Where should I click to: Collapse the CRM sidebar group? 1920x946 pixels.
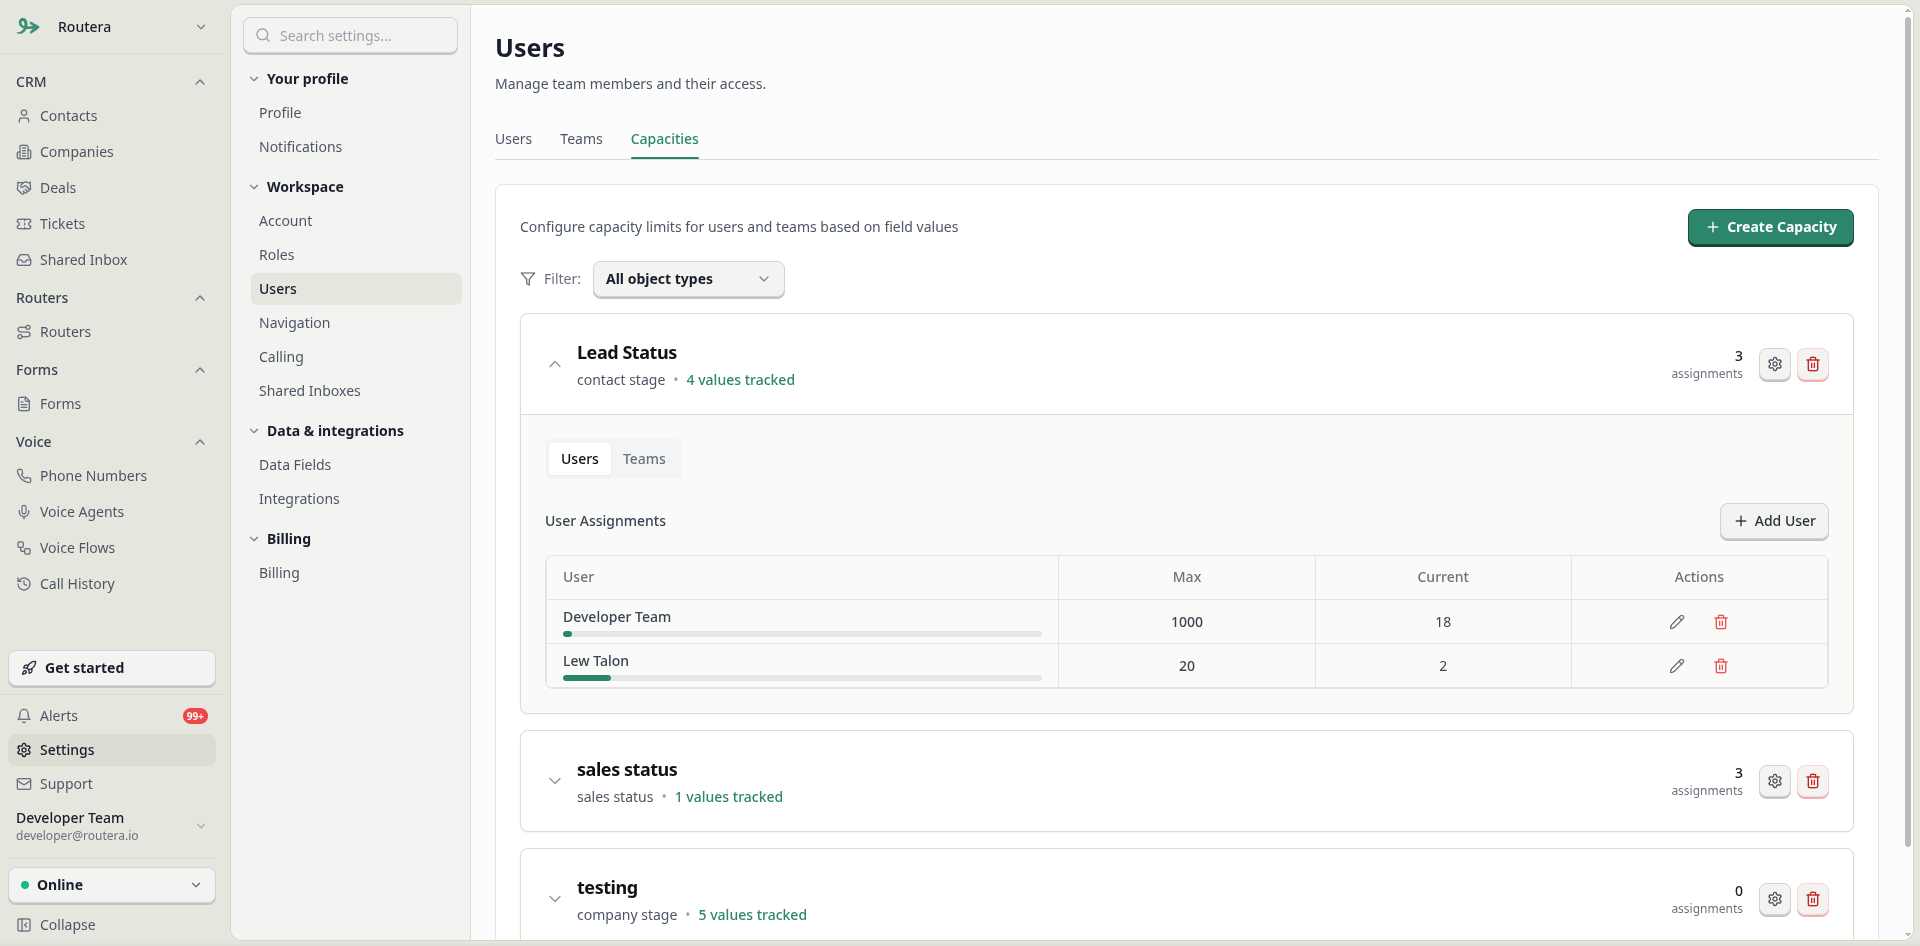click(x=200, y=82)
